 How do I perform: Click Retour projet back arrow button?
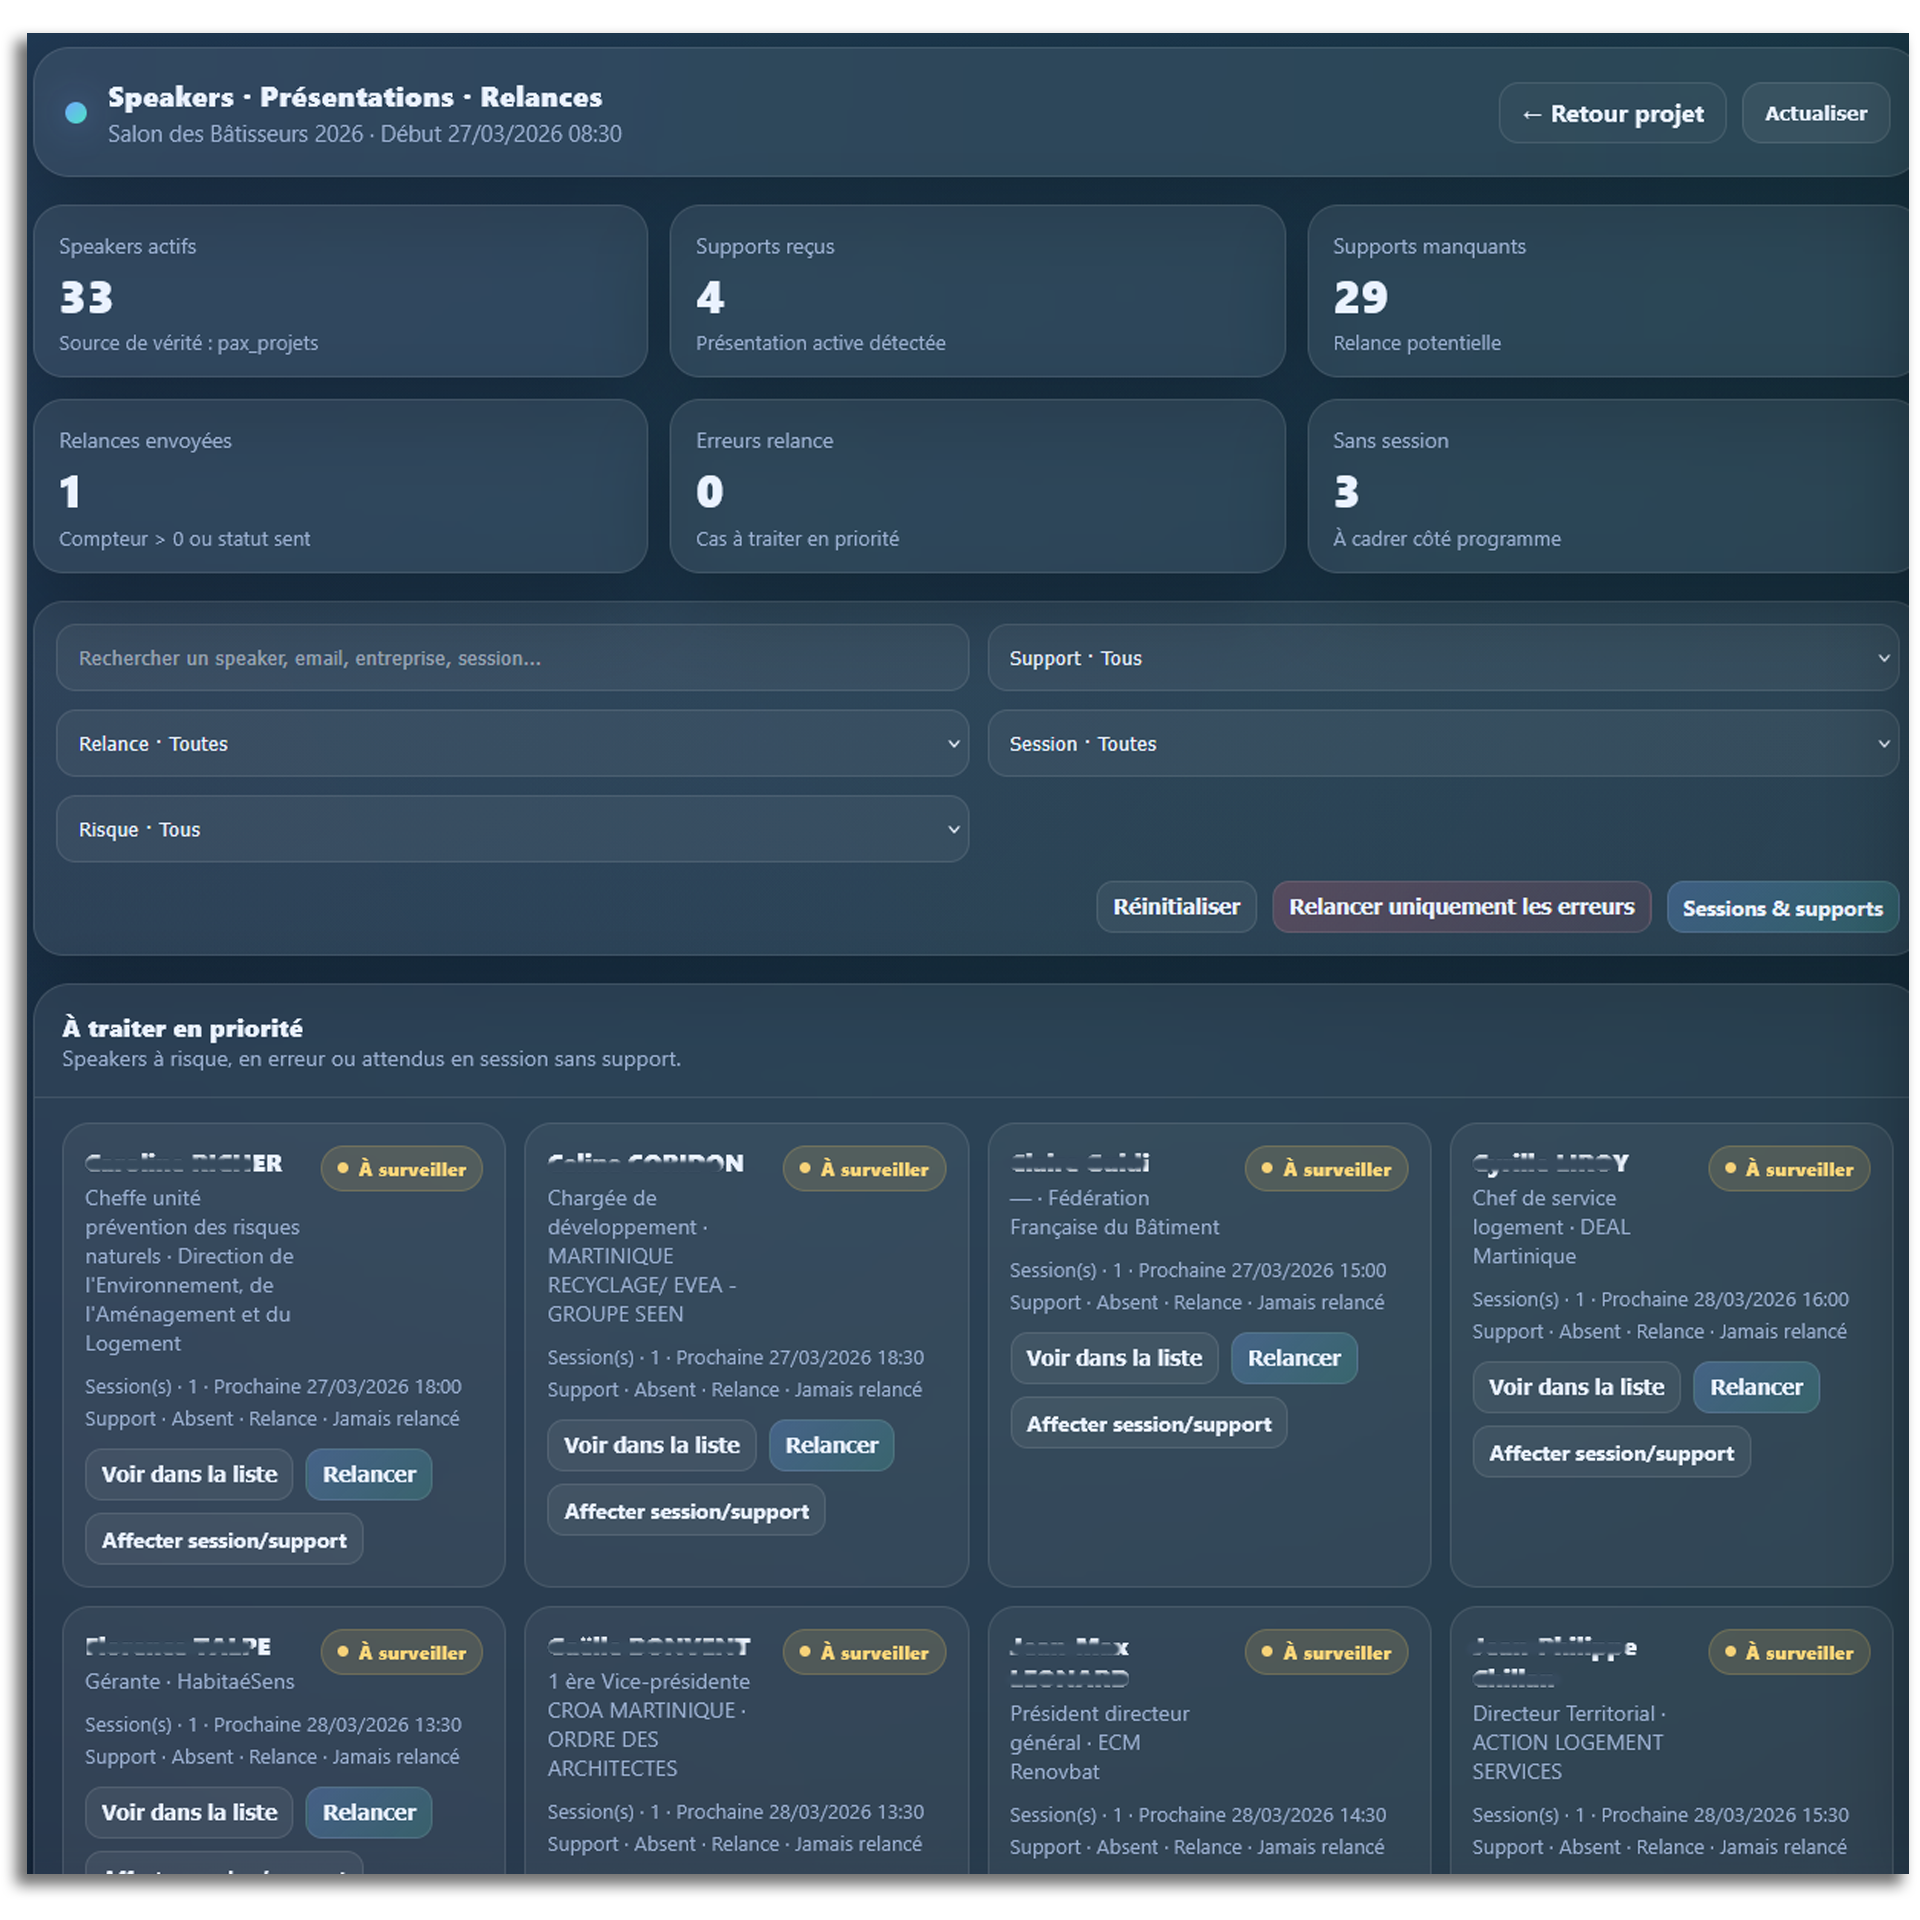(1610, 114)
